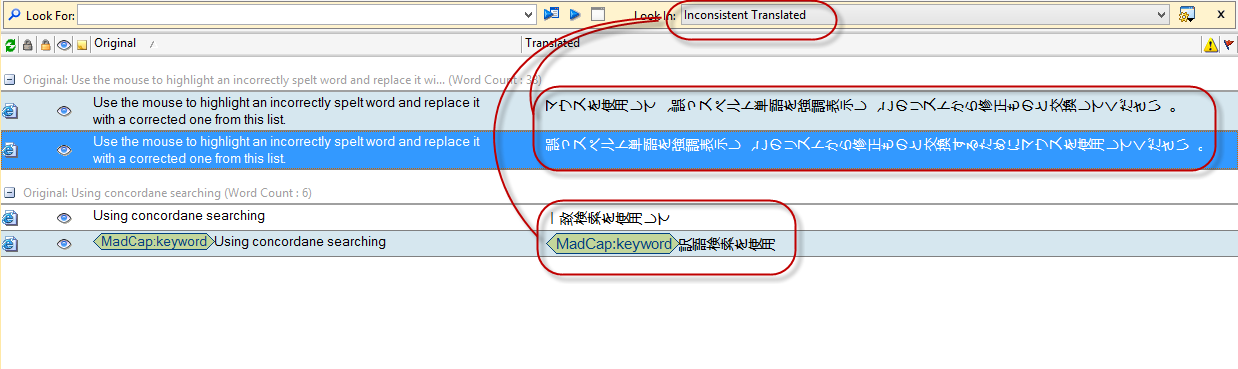This screenshot has width=1238, height=369.
Task: Click the Japanese translation in the first row
Action: [x=864, y=105]
